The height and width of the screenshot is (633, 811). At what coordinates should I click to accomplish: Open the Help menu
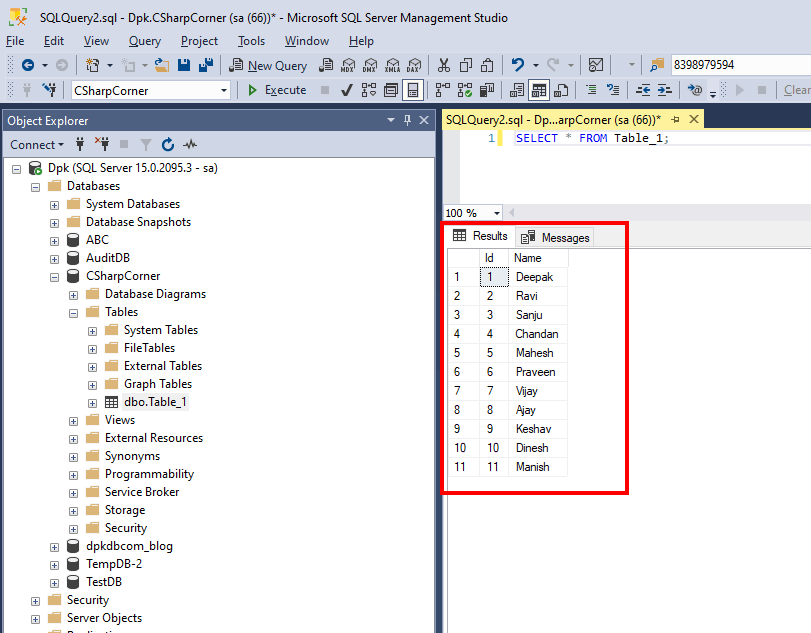tap(361, 41)
